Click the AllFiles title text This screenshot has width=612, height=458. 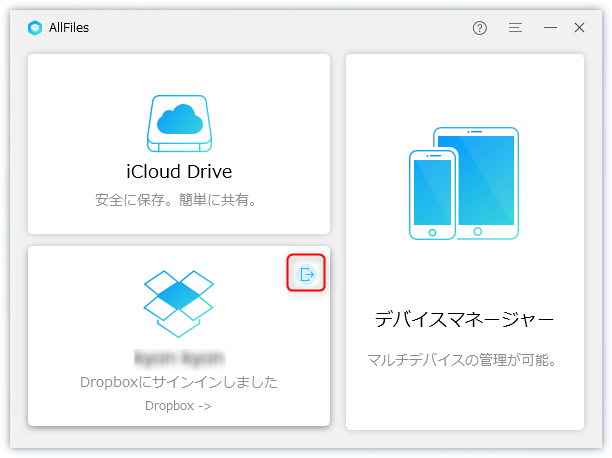coord(69,28)
